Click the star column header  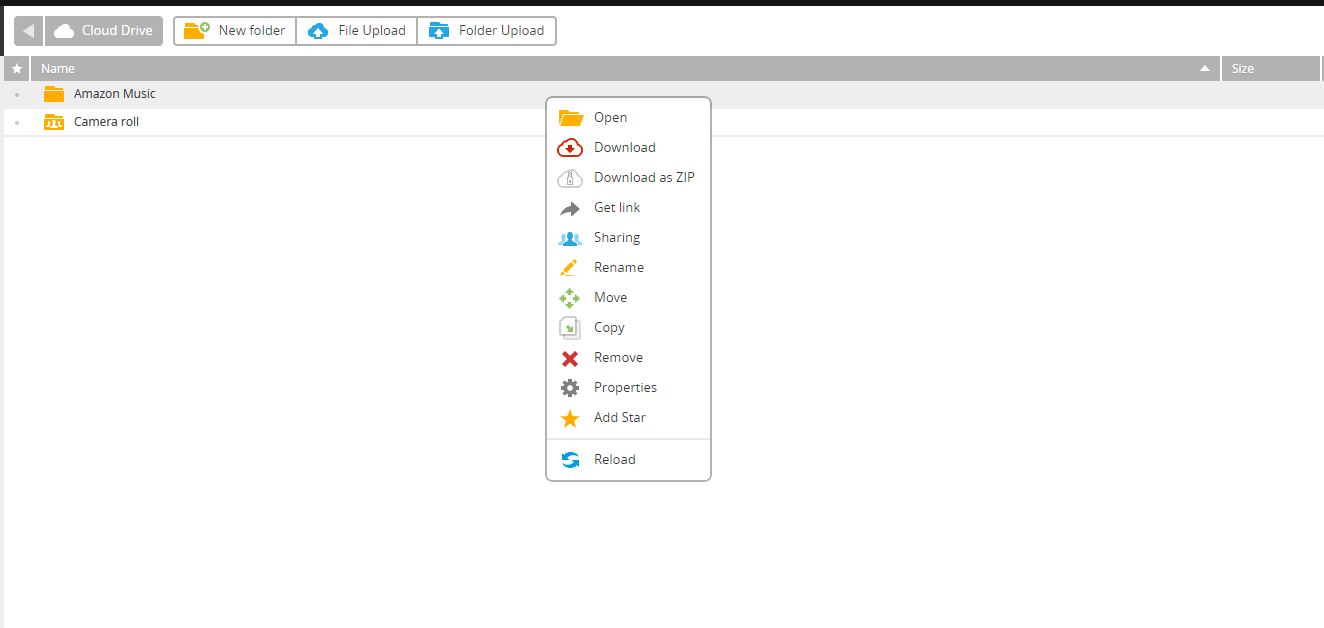(17, 69)
